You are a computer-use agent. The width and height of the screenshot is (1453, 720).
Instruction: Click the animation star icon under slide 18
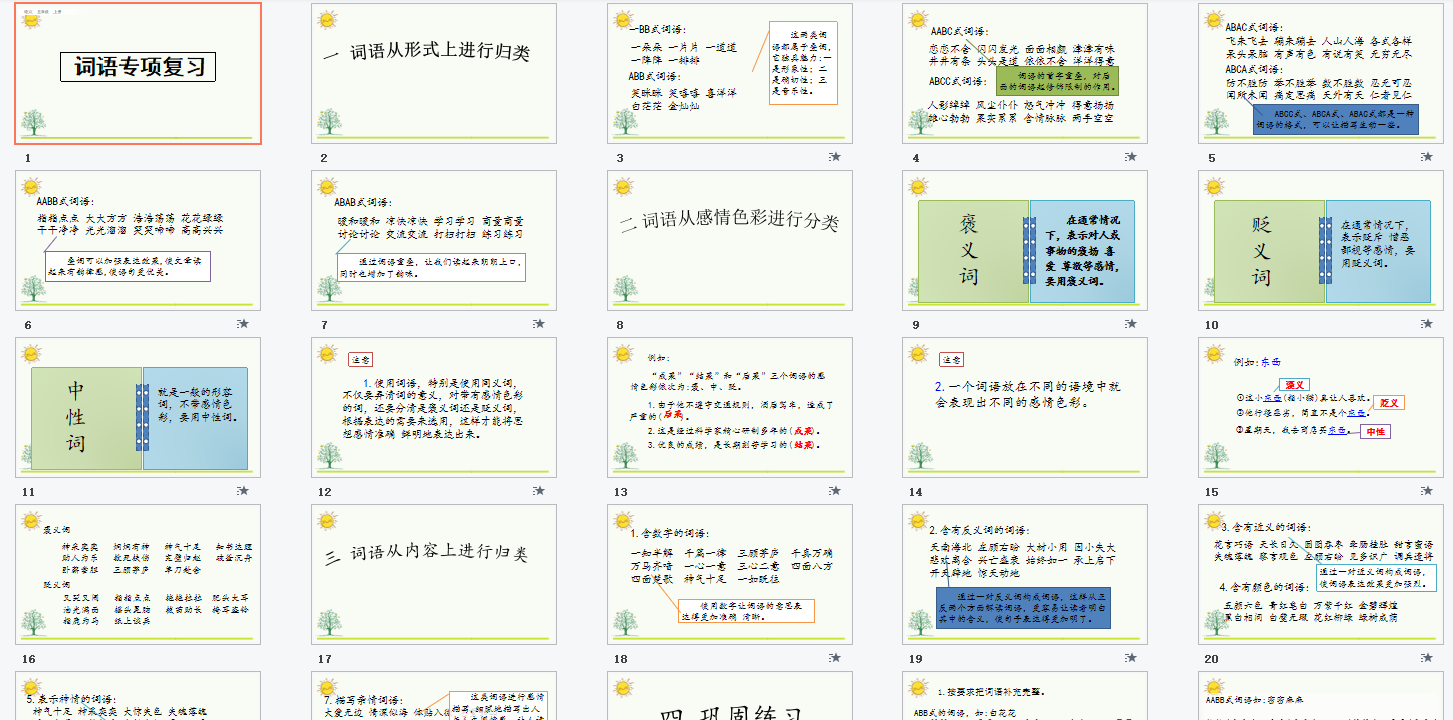pyautogui.click(x=836, y=658)
